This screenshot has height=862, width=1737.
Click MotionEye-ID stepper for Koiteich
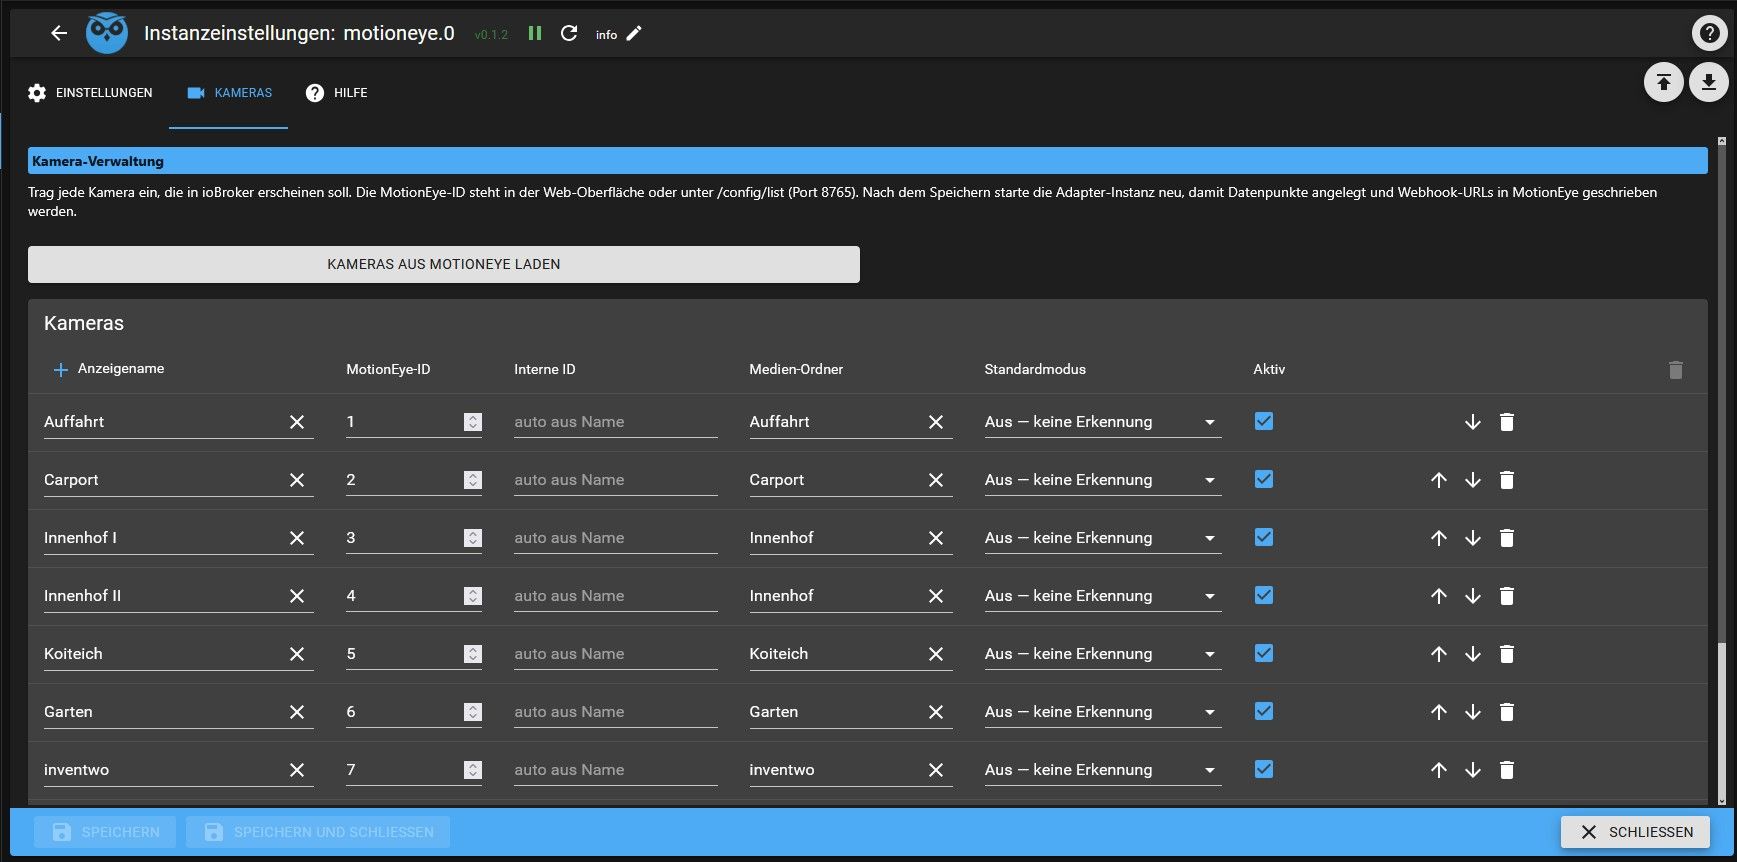(473, 654)
